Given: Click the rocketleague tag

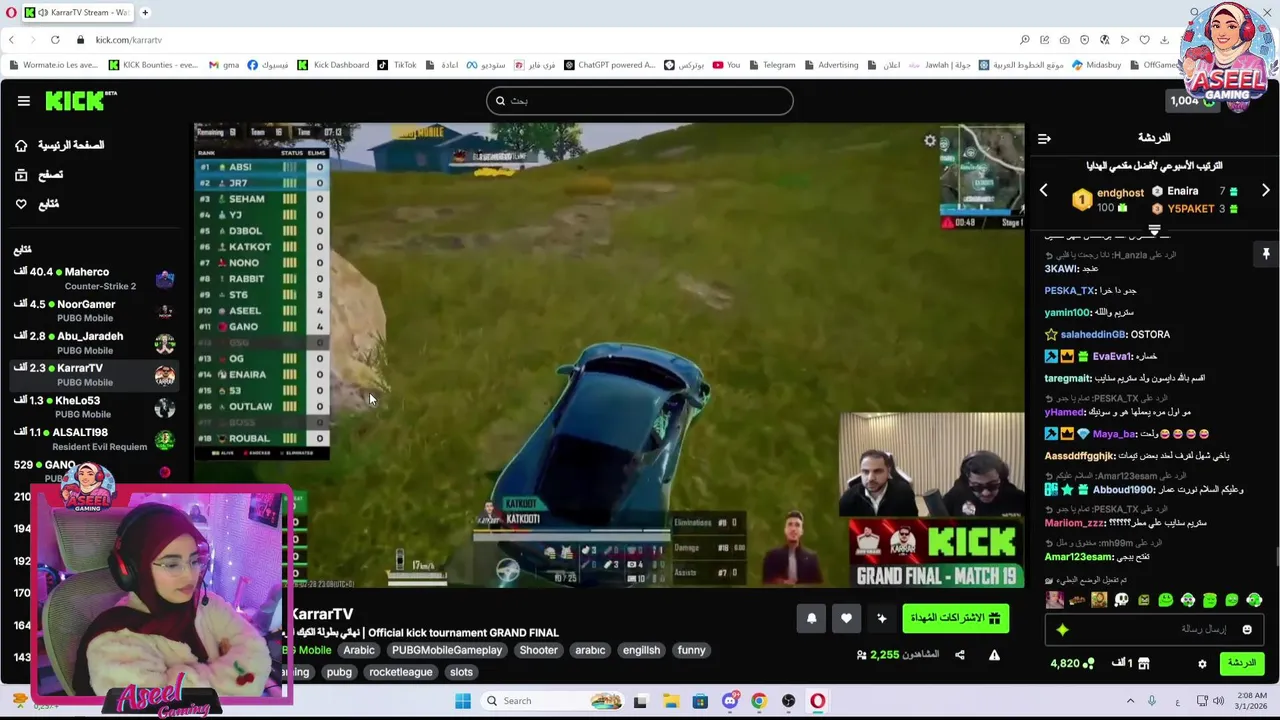Looking at the screenshot, I should pyautogui.click(x=400, y=672).
